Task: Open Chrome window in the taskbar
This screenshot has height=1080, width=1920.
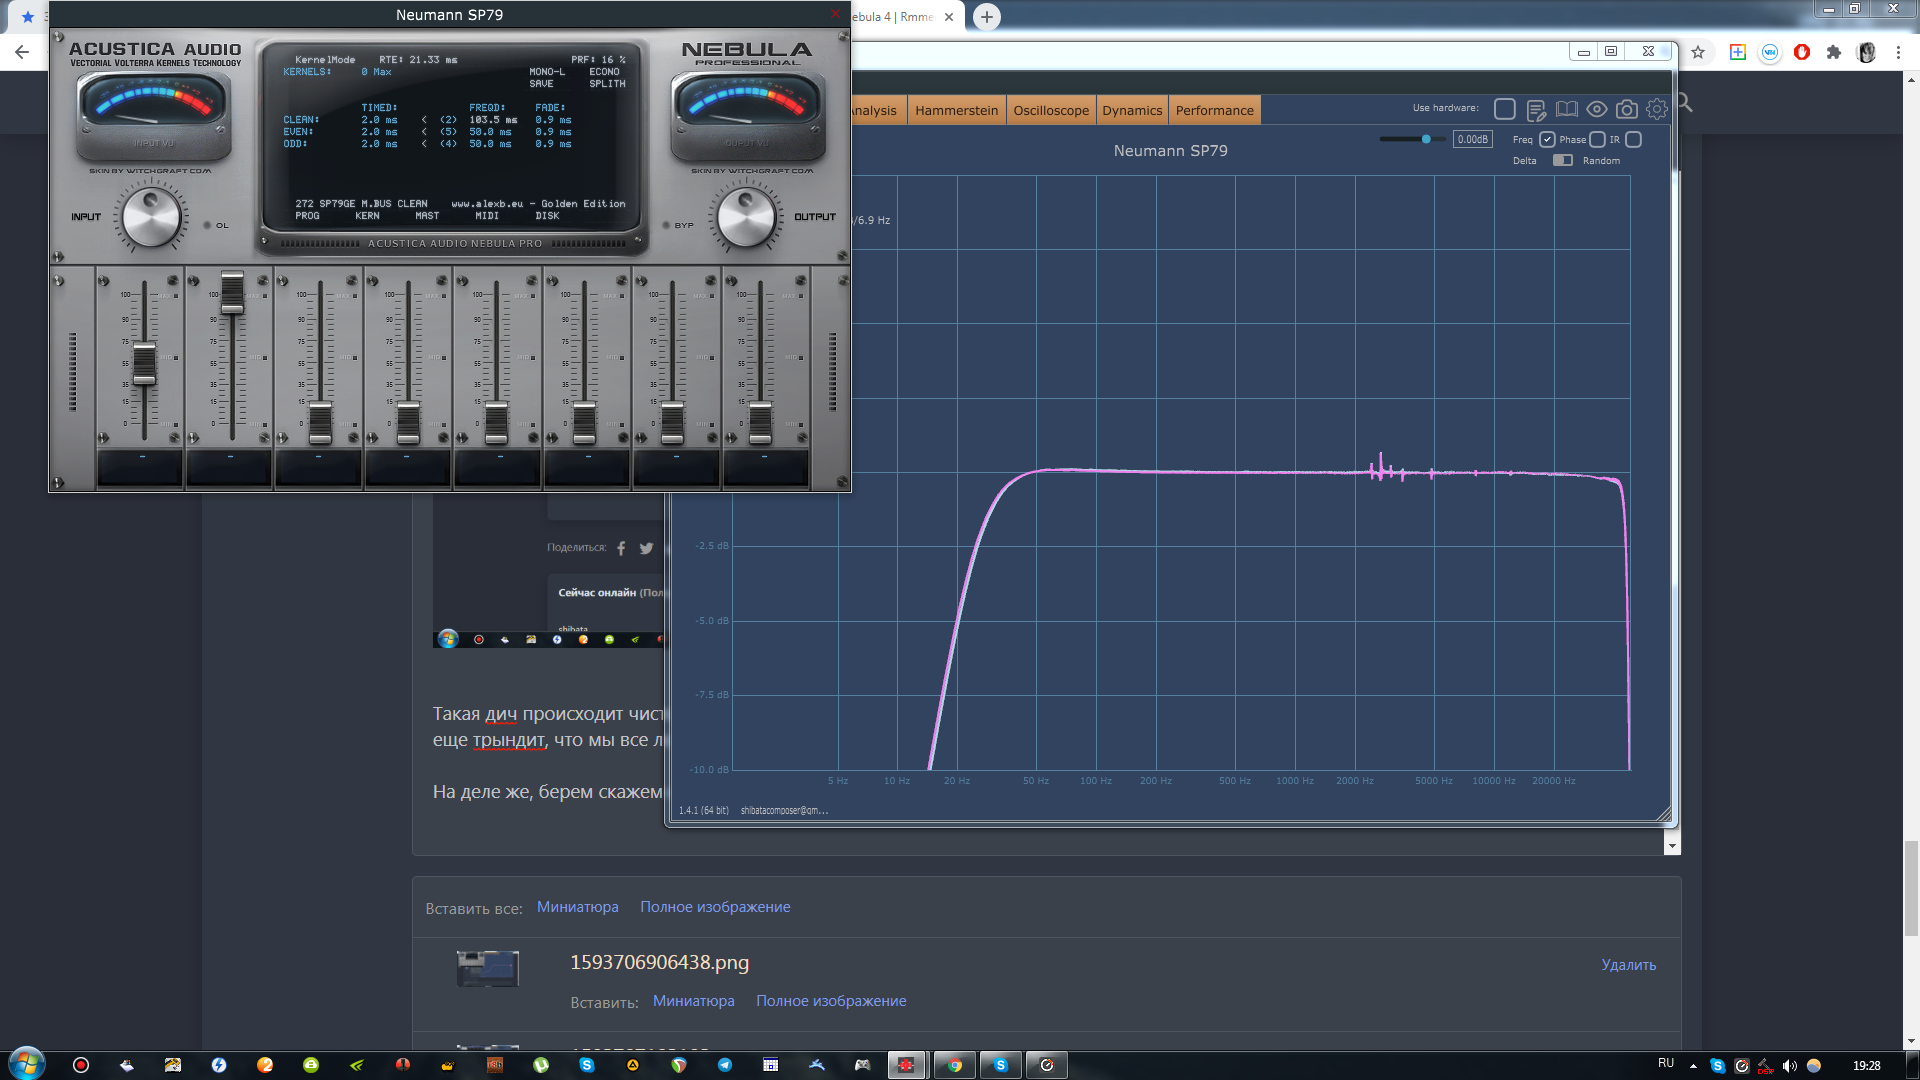Action: (955, 1065)
